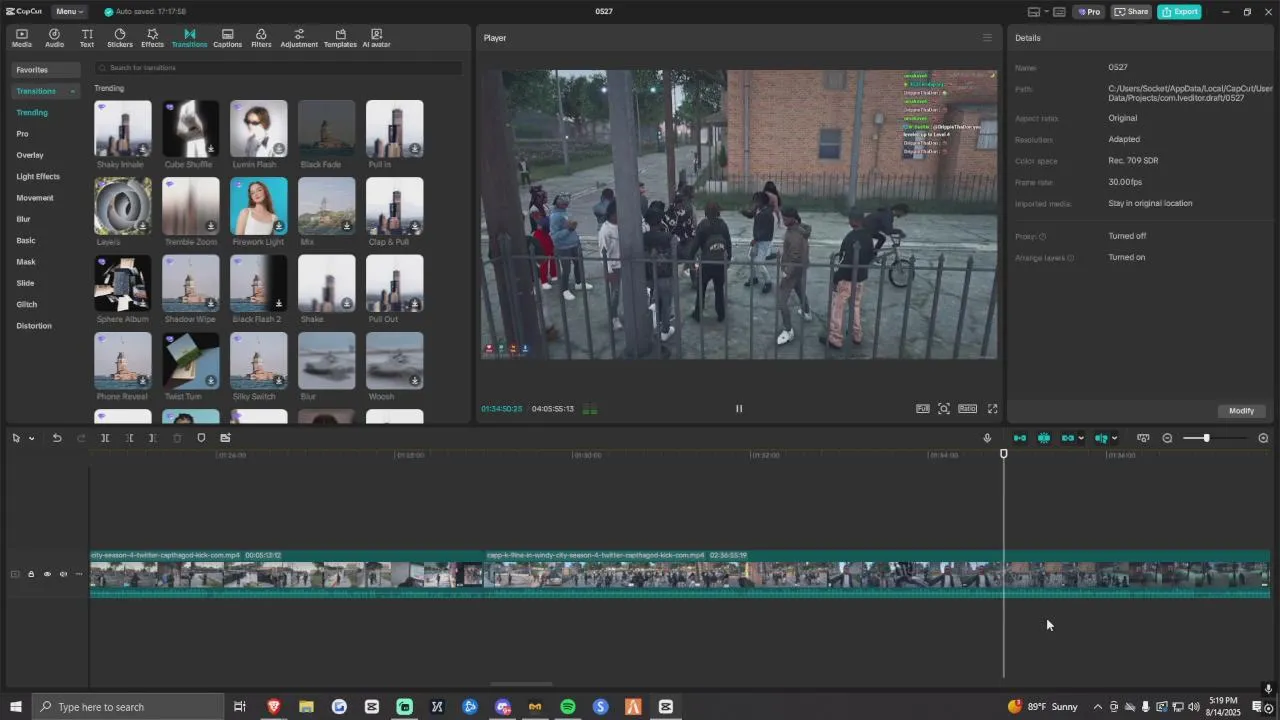Select the Glitch transitions category
This screenshot has height=720, width=1280.
(27, 304)
